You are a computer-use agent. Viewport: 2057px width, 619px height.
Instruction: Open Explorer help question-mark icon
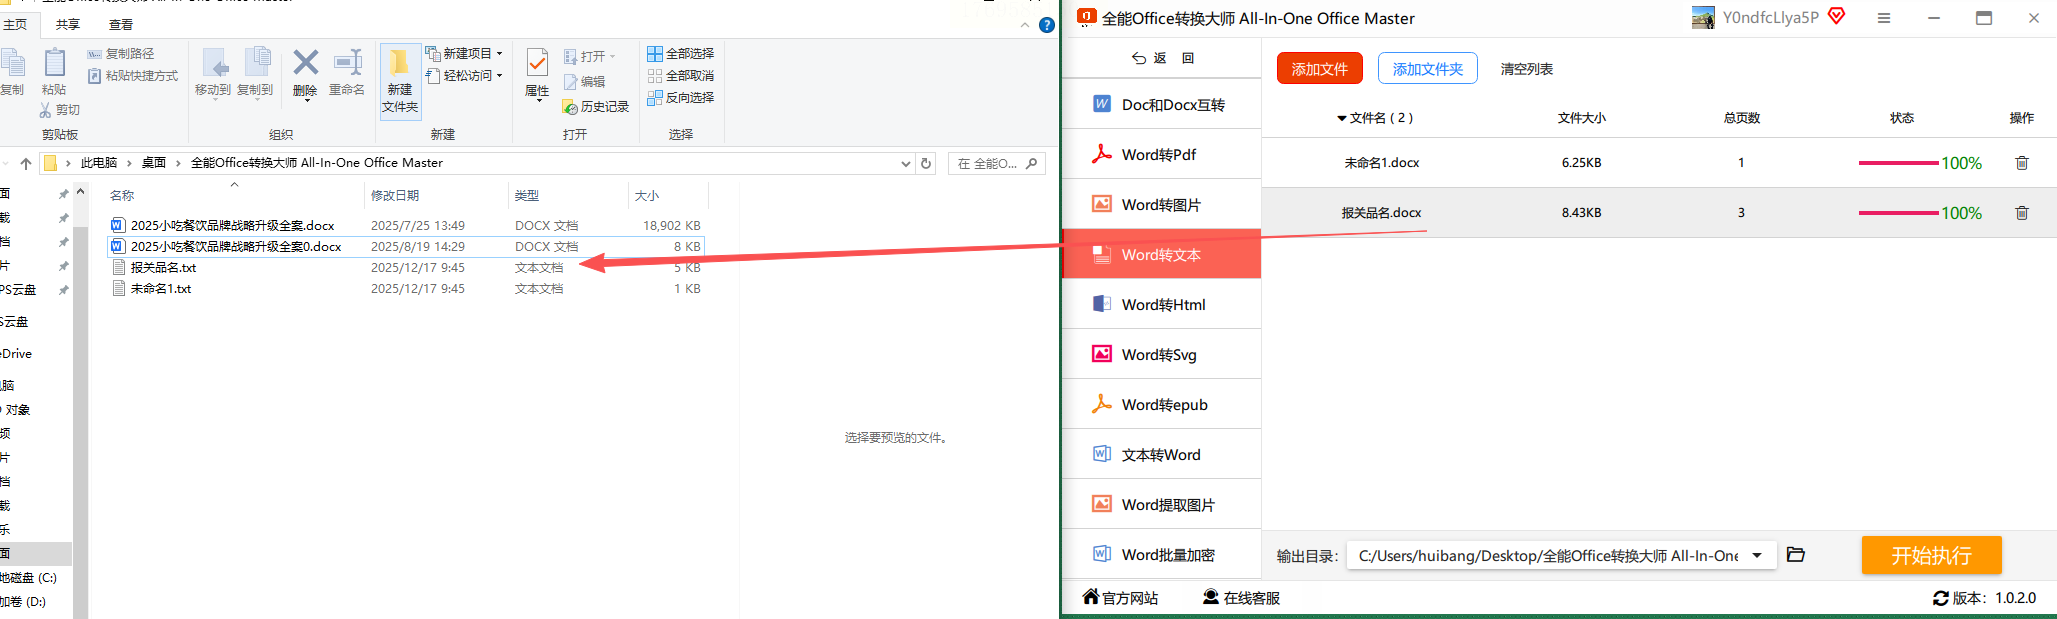click(1047, 25)
